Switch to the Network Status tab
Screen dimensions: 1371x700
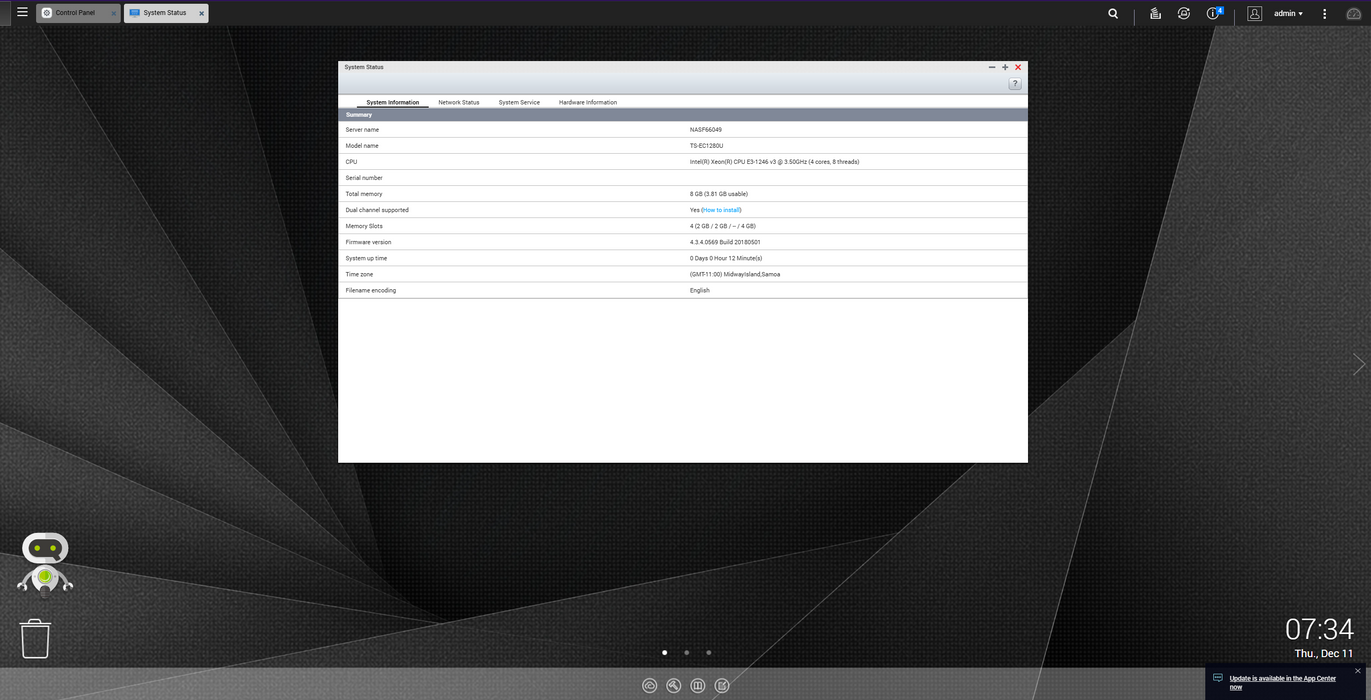click(x=458, y=102)
